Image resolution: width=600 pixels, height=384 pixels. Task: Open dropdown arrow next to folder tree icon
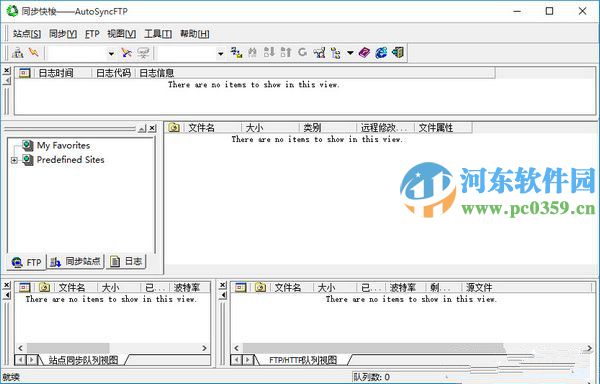click(x=350, y=53)
